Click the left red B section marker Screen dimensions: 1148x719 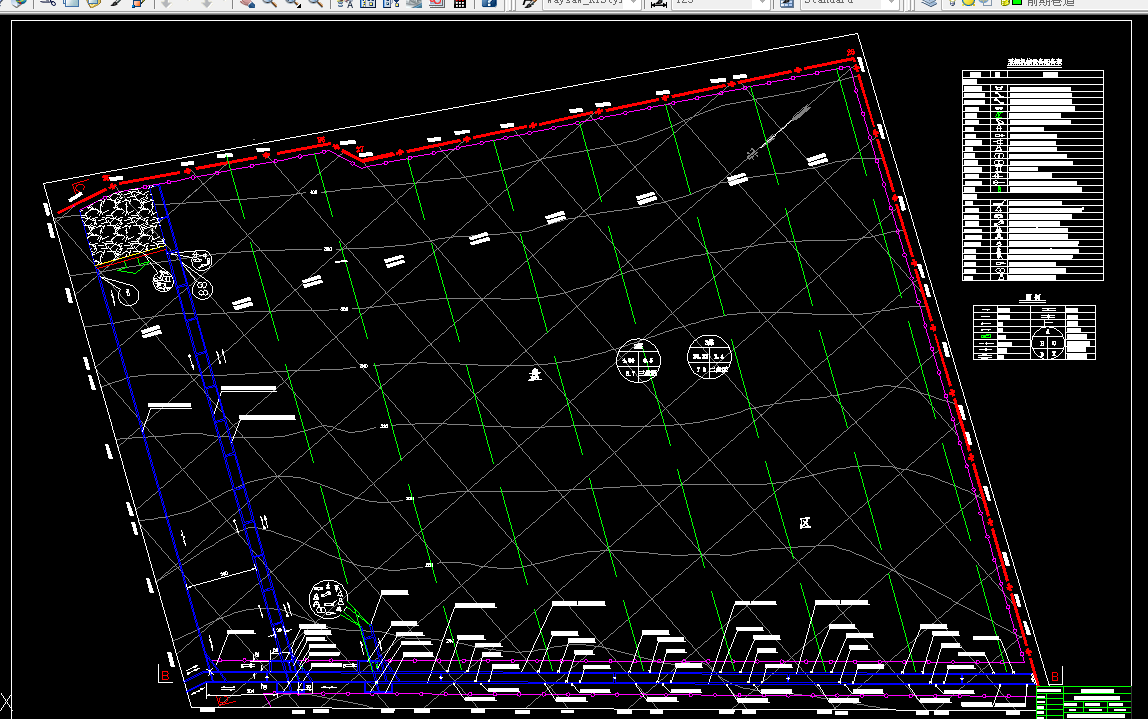[x=165, y=675]
